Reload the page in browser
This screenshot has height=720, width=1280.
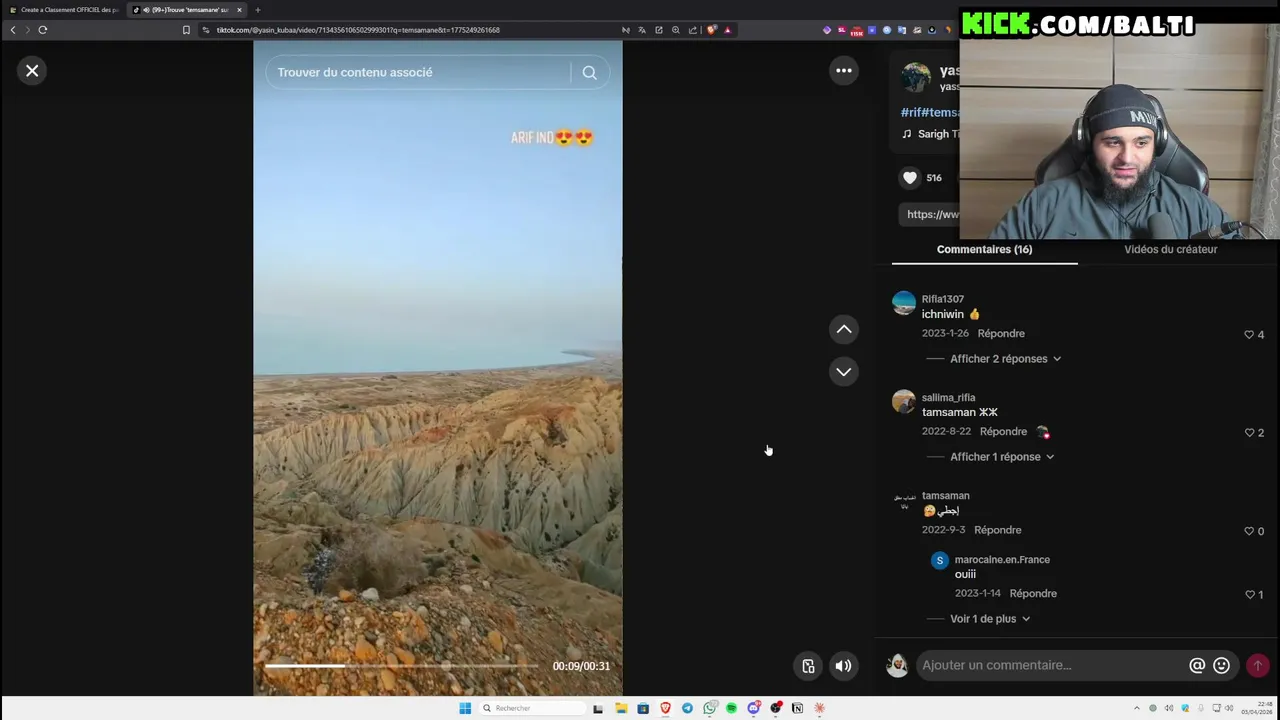point(43,30)
